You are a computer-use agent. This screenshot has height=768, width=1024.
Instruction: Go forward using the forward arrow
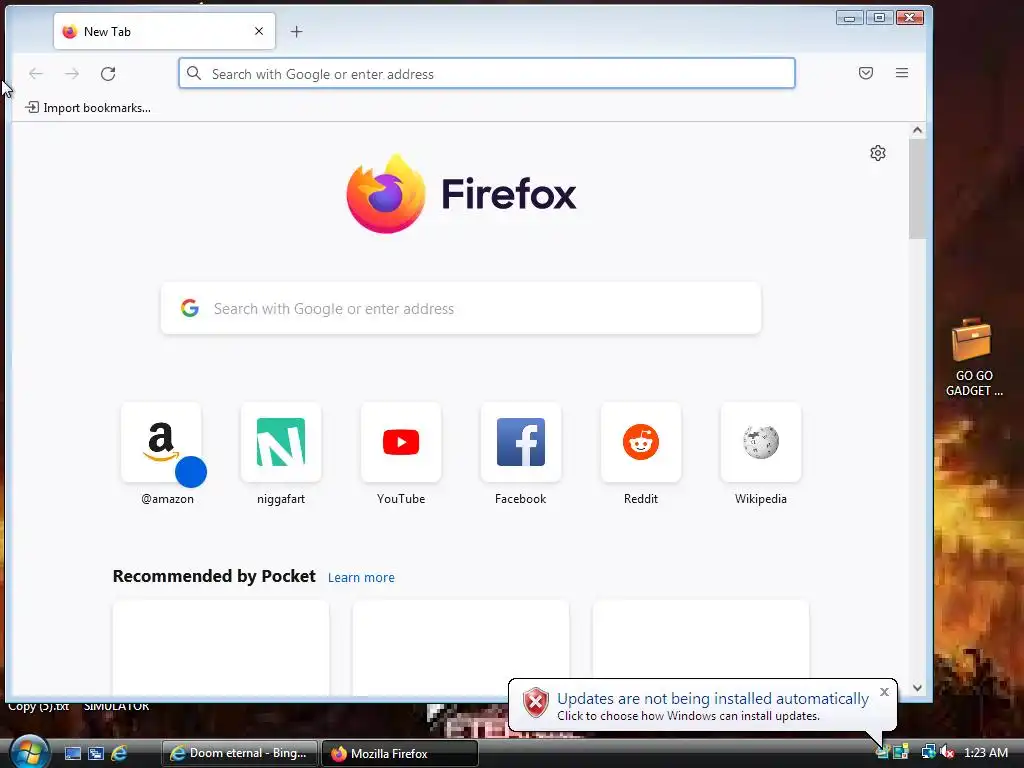72,74
